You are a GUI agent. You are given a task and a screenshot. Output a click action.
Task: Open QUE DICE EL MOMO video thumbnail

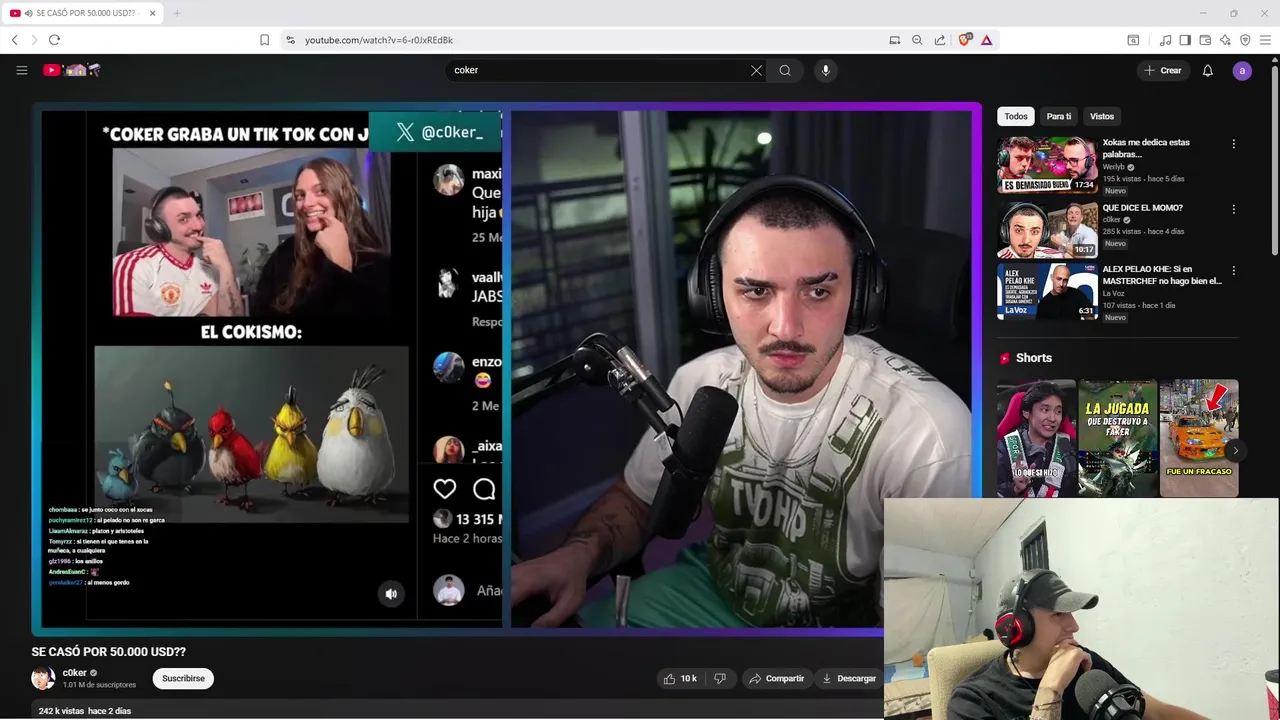[1047, 230]
